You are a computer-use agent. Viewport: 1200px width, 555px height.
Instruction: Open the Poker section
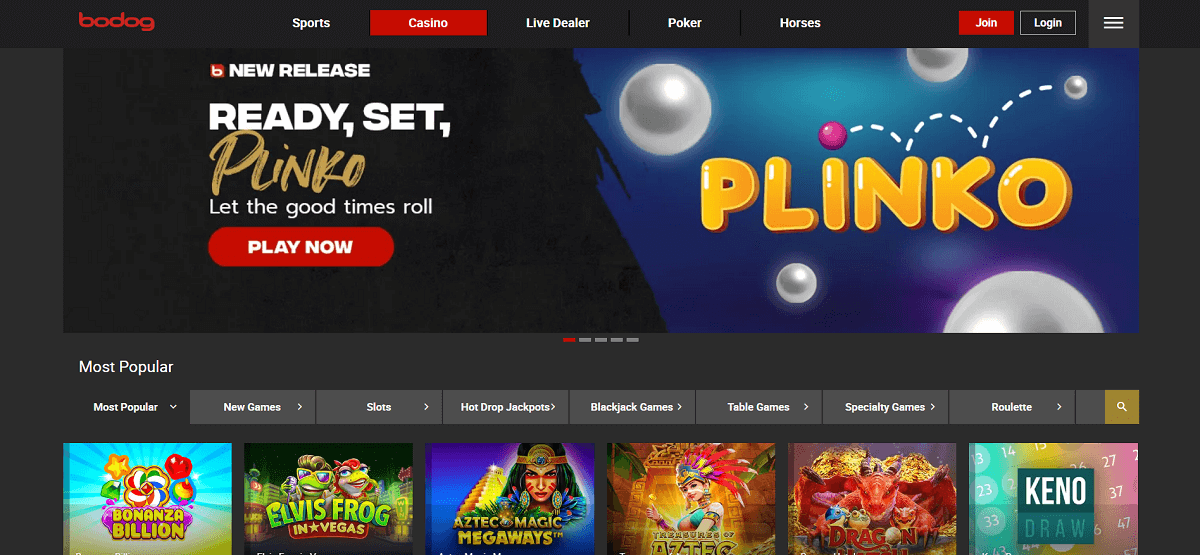click(685, 23)
